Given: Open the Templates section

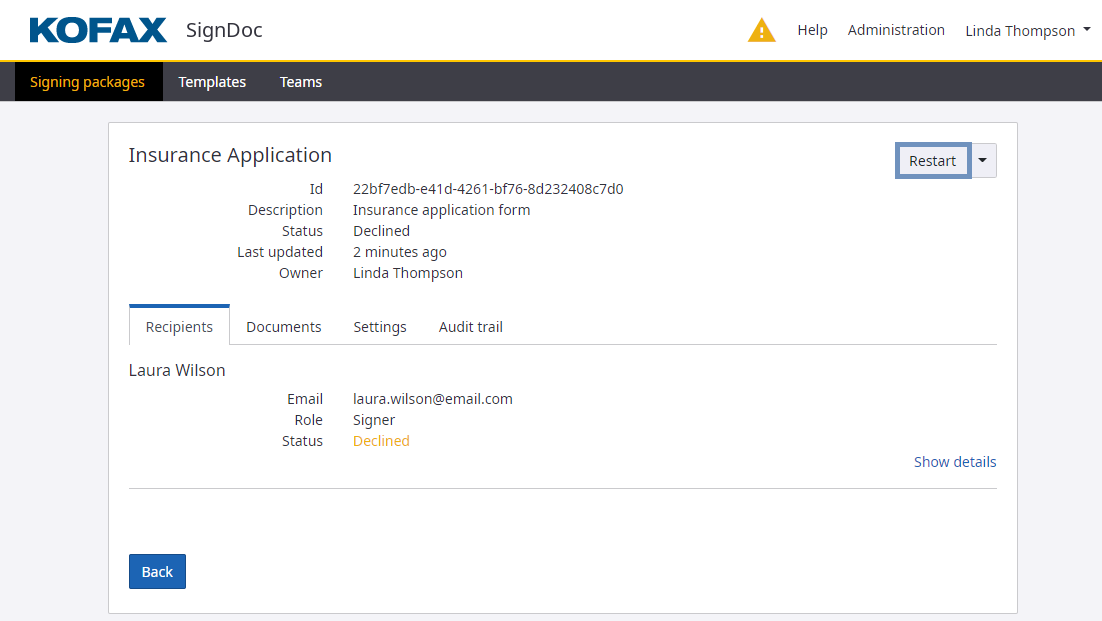Looking at the screenshot, I should [212, 82].
